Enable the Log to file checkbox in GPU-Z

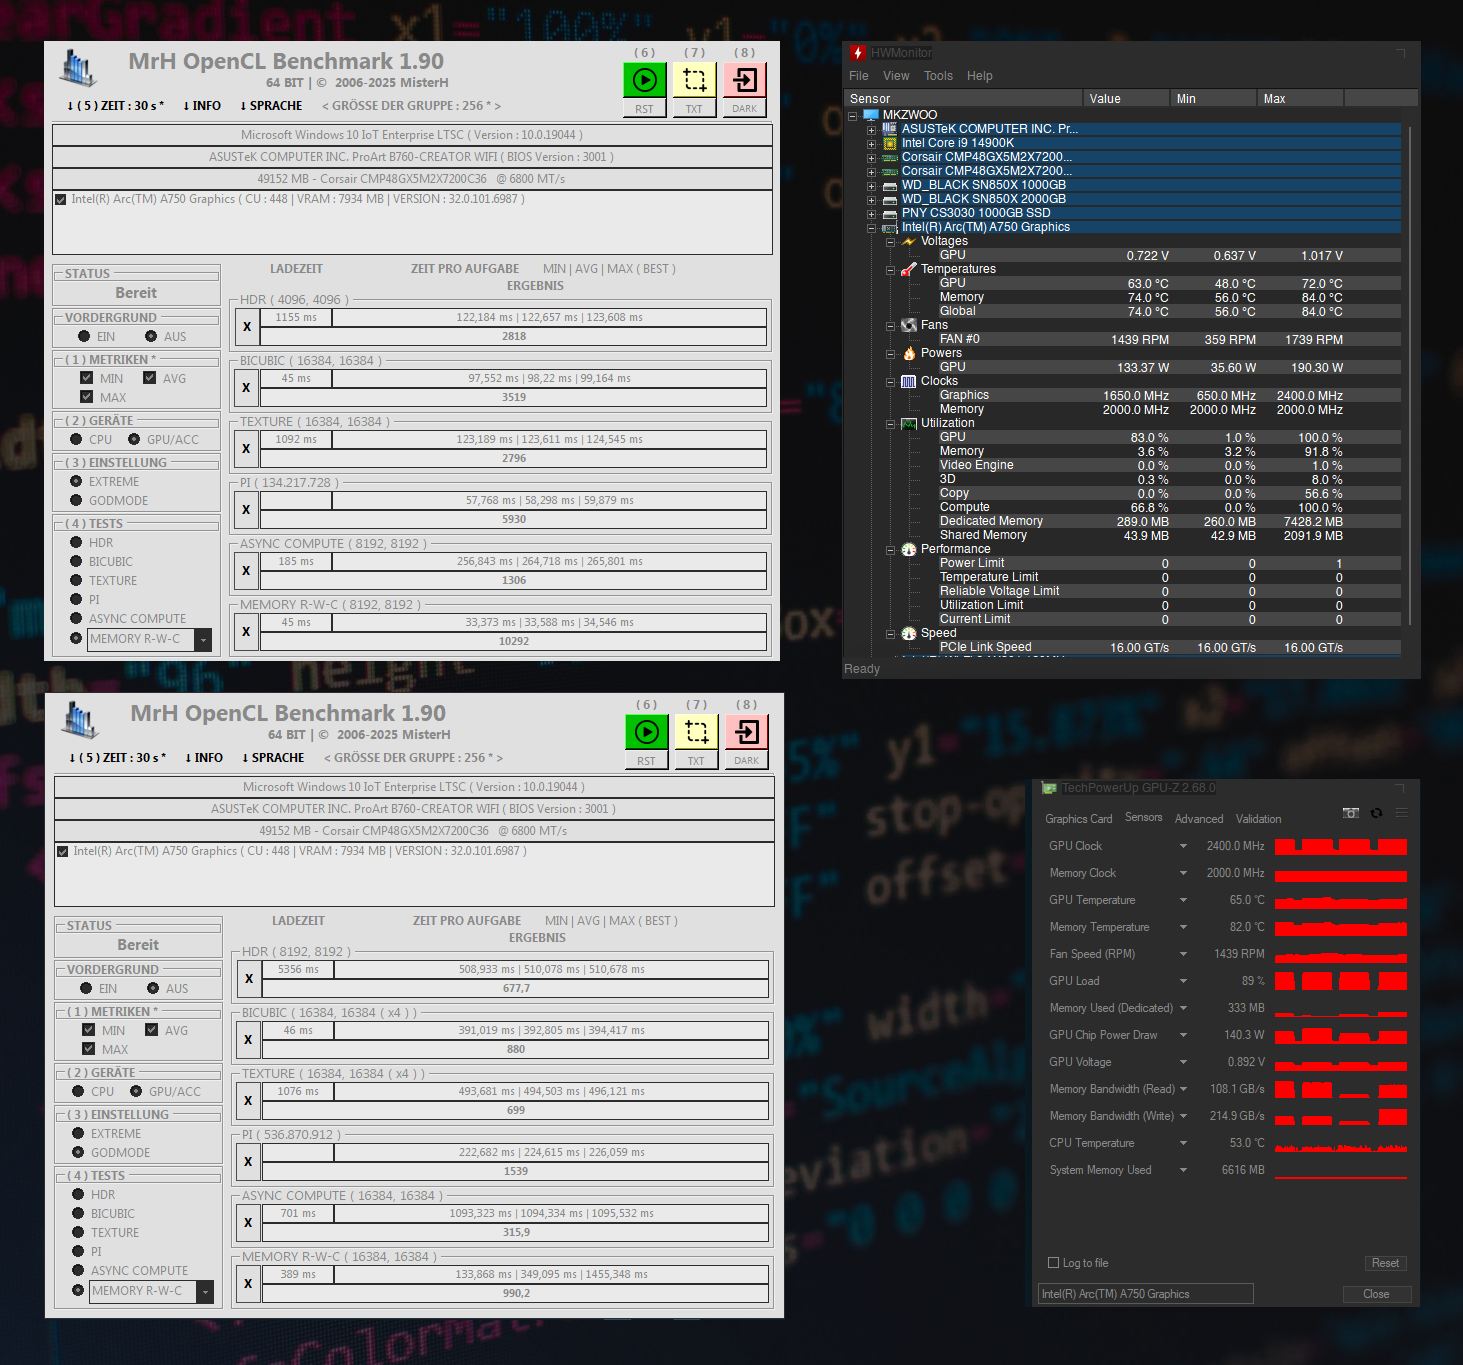pos(1053,1263)
